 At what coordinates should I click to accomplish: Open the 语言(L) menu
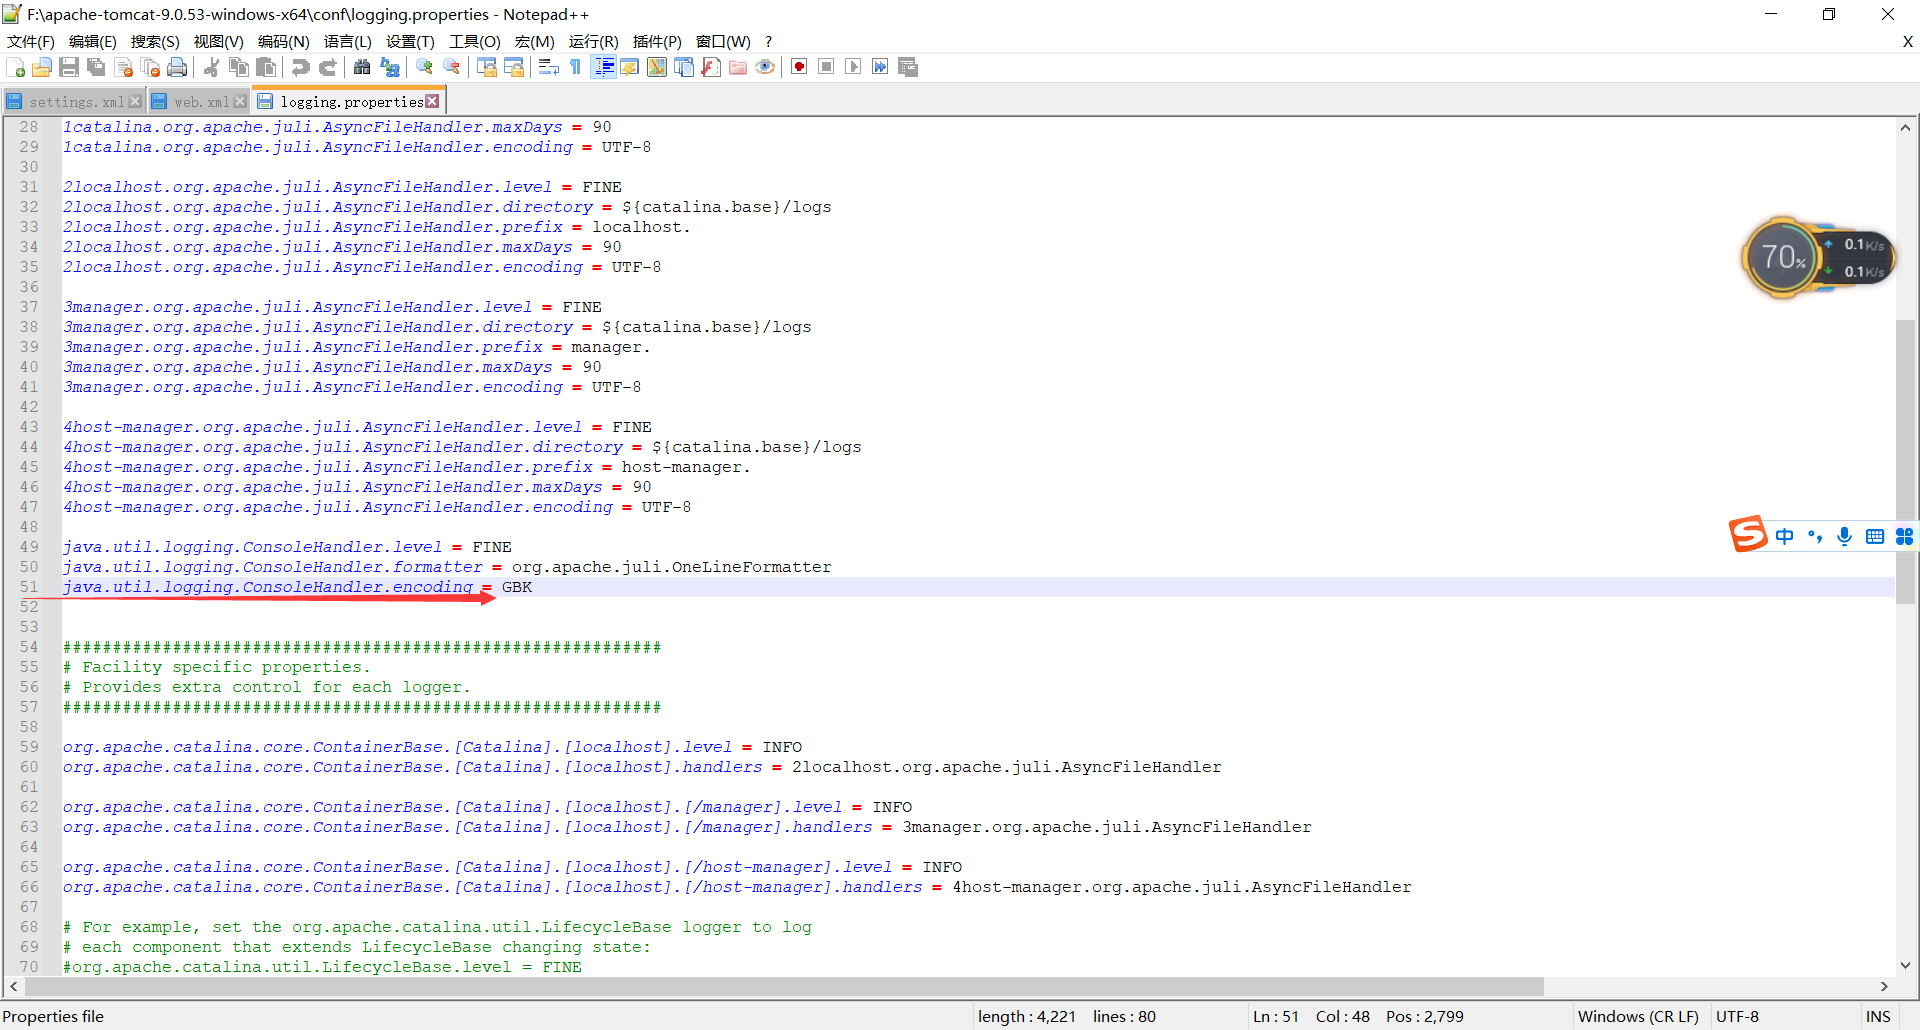(x=348, y=41)
